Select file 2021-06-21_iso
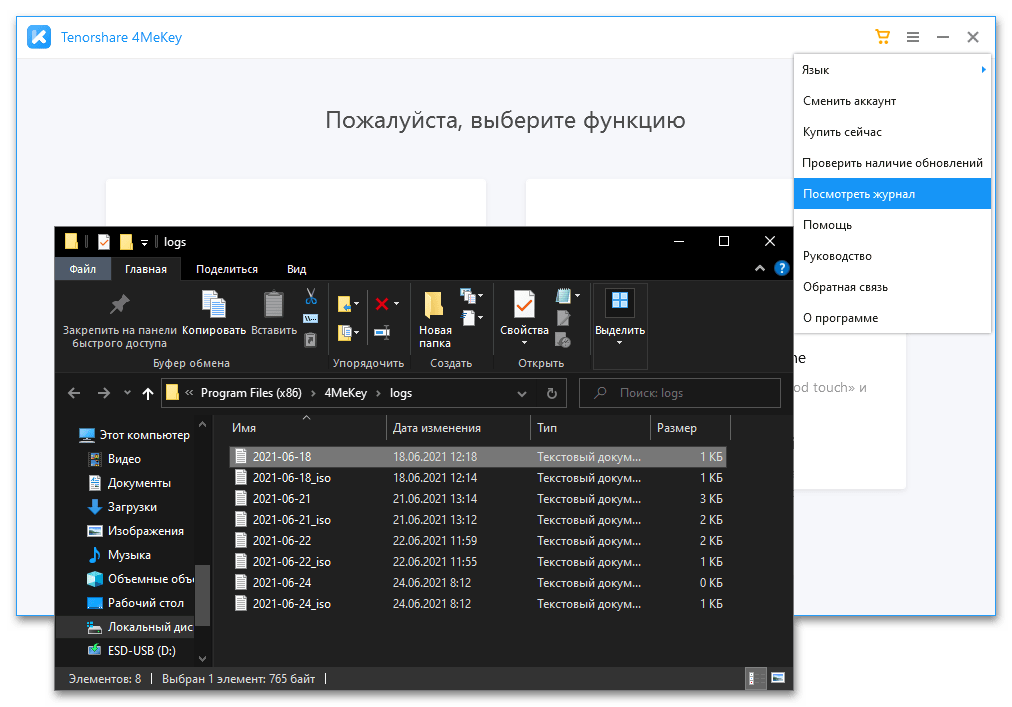 [x=478, y=520]
